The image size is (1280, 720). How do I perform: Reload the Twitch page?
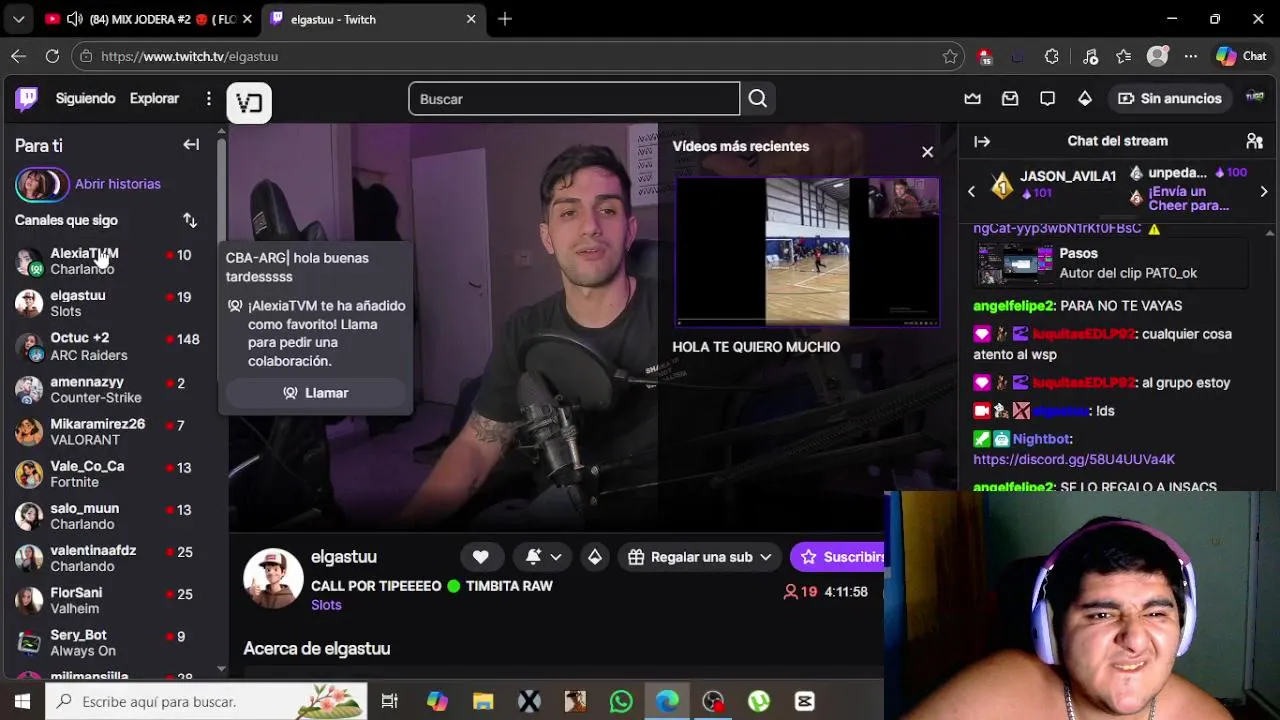tap(52, 56)
